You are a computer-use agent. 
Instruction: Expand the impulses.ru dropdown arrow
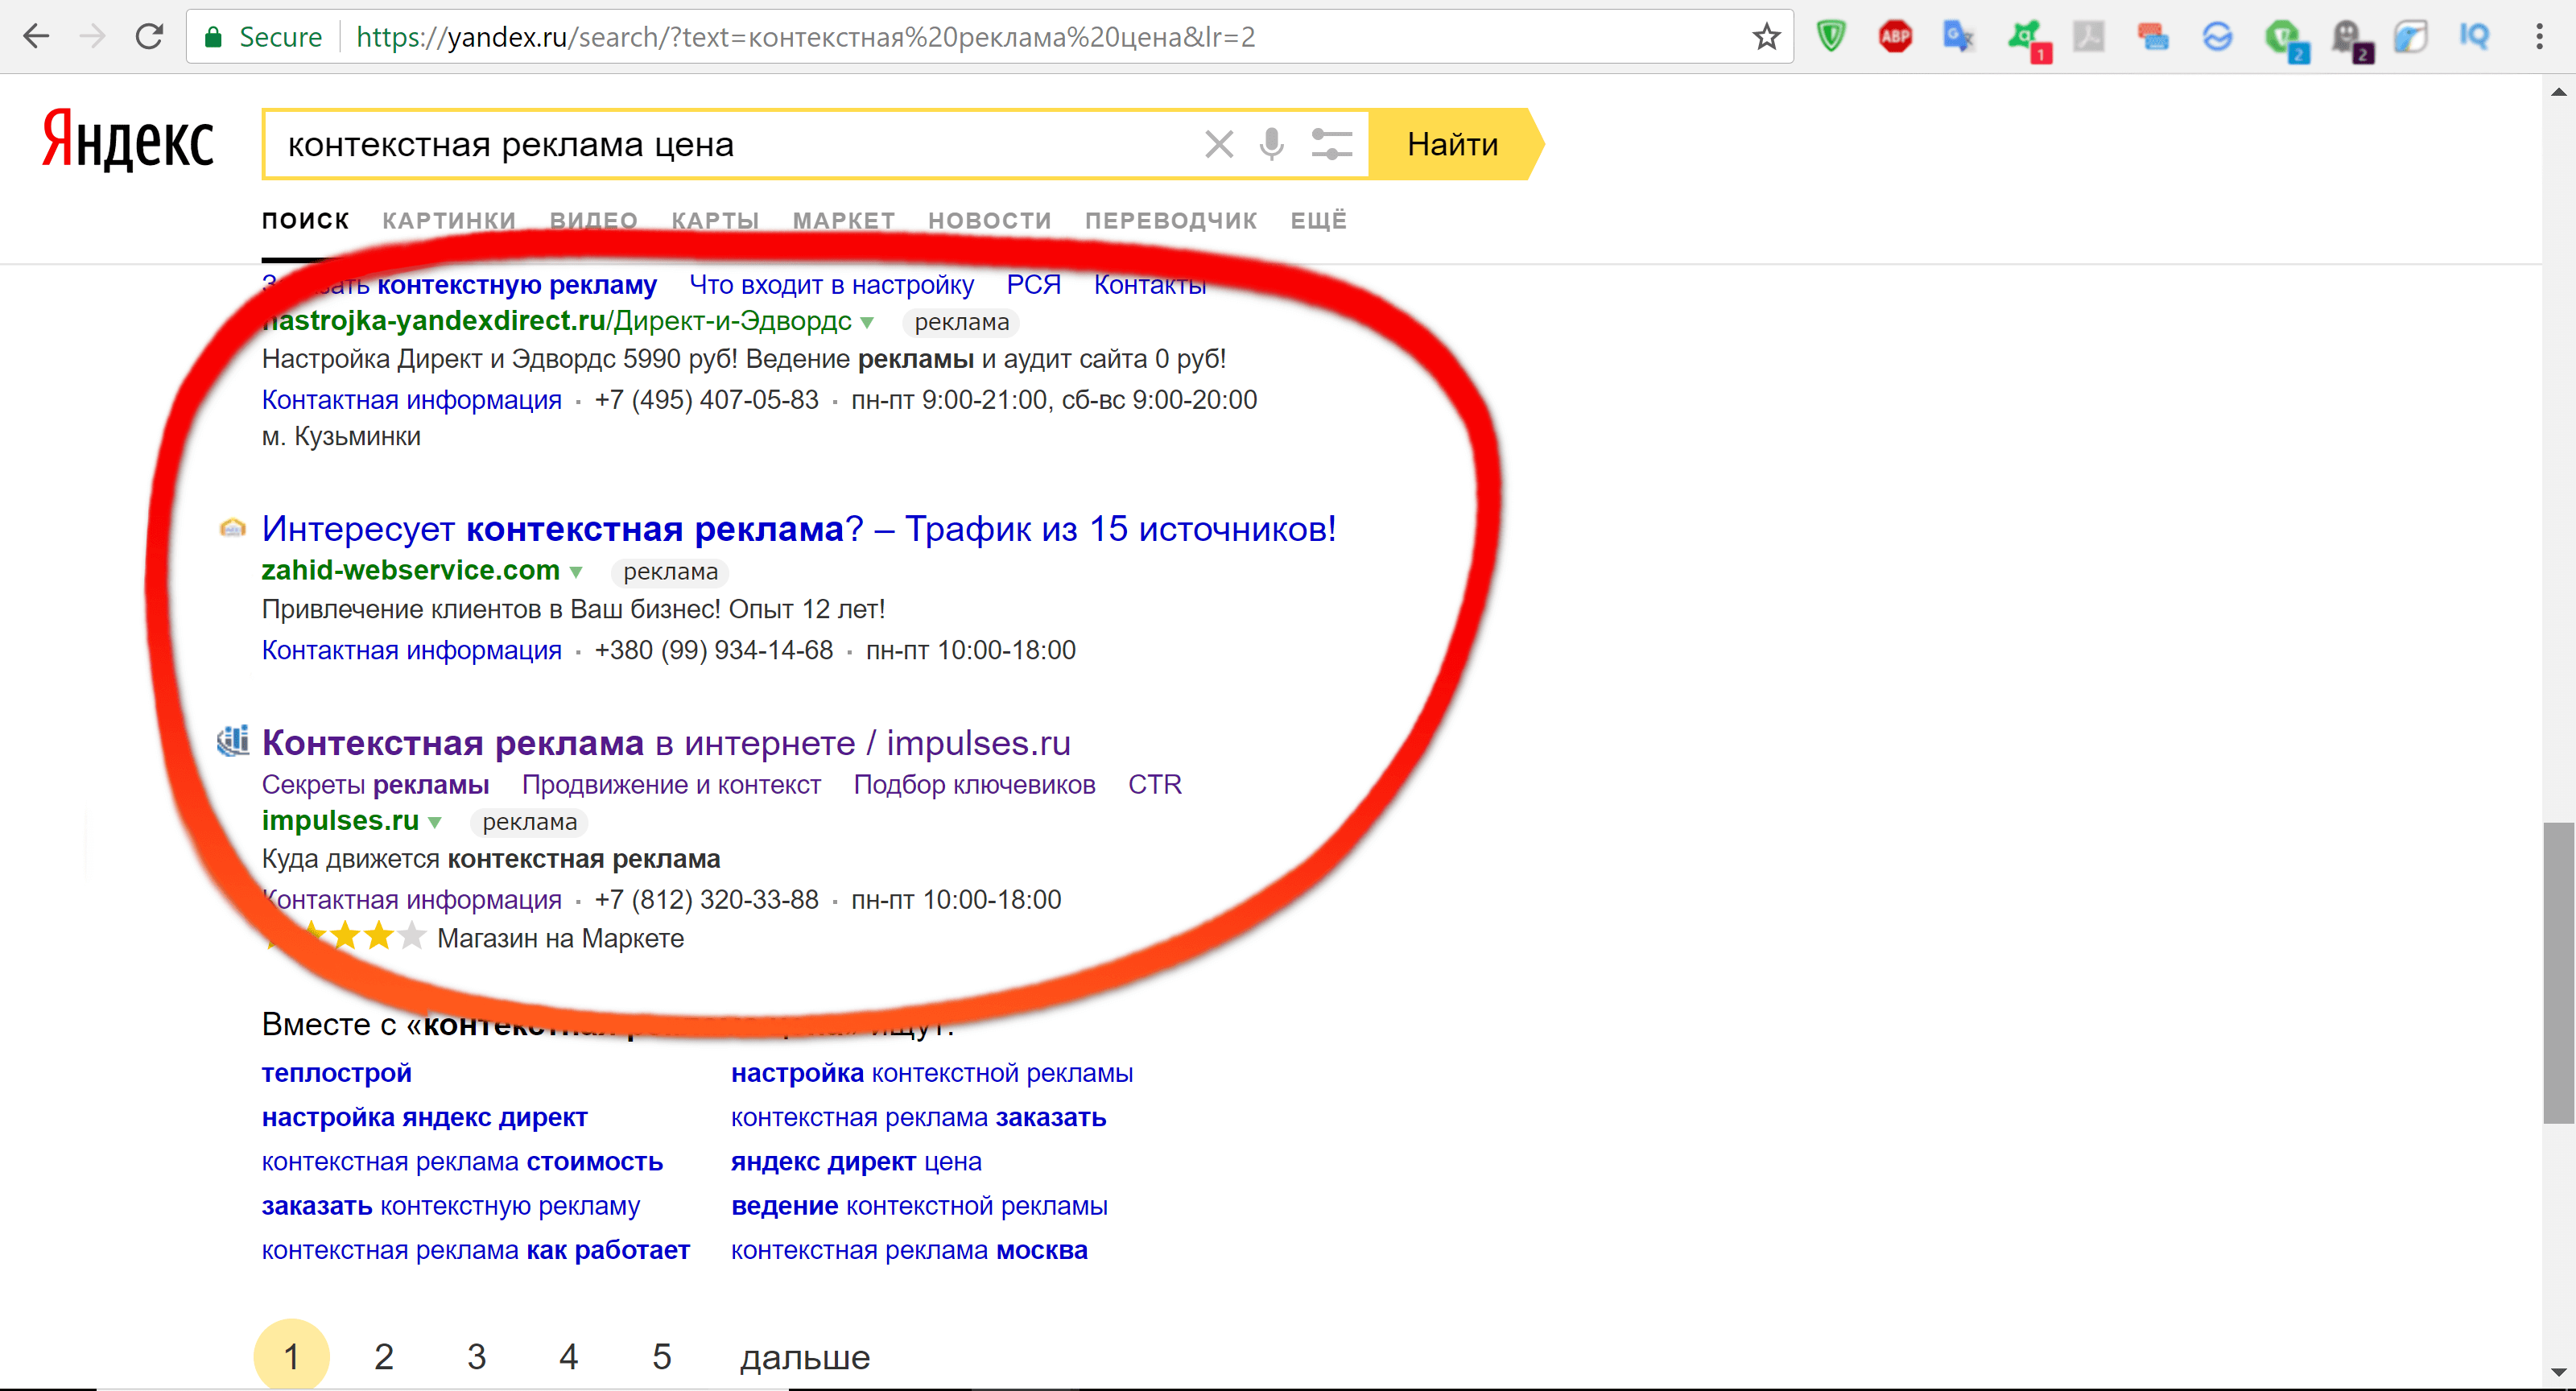(x=435, y=822)
